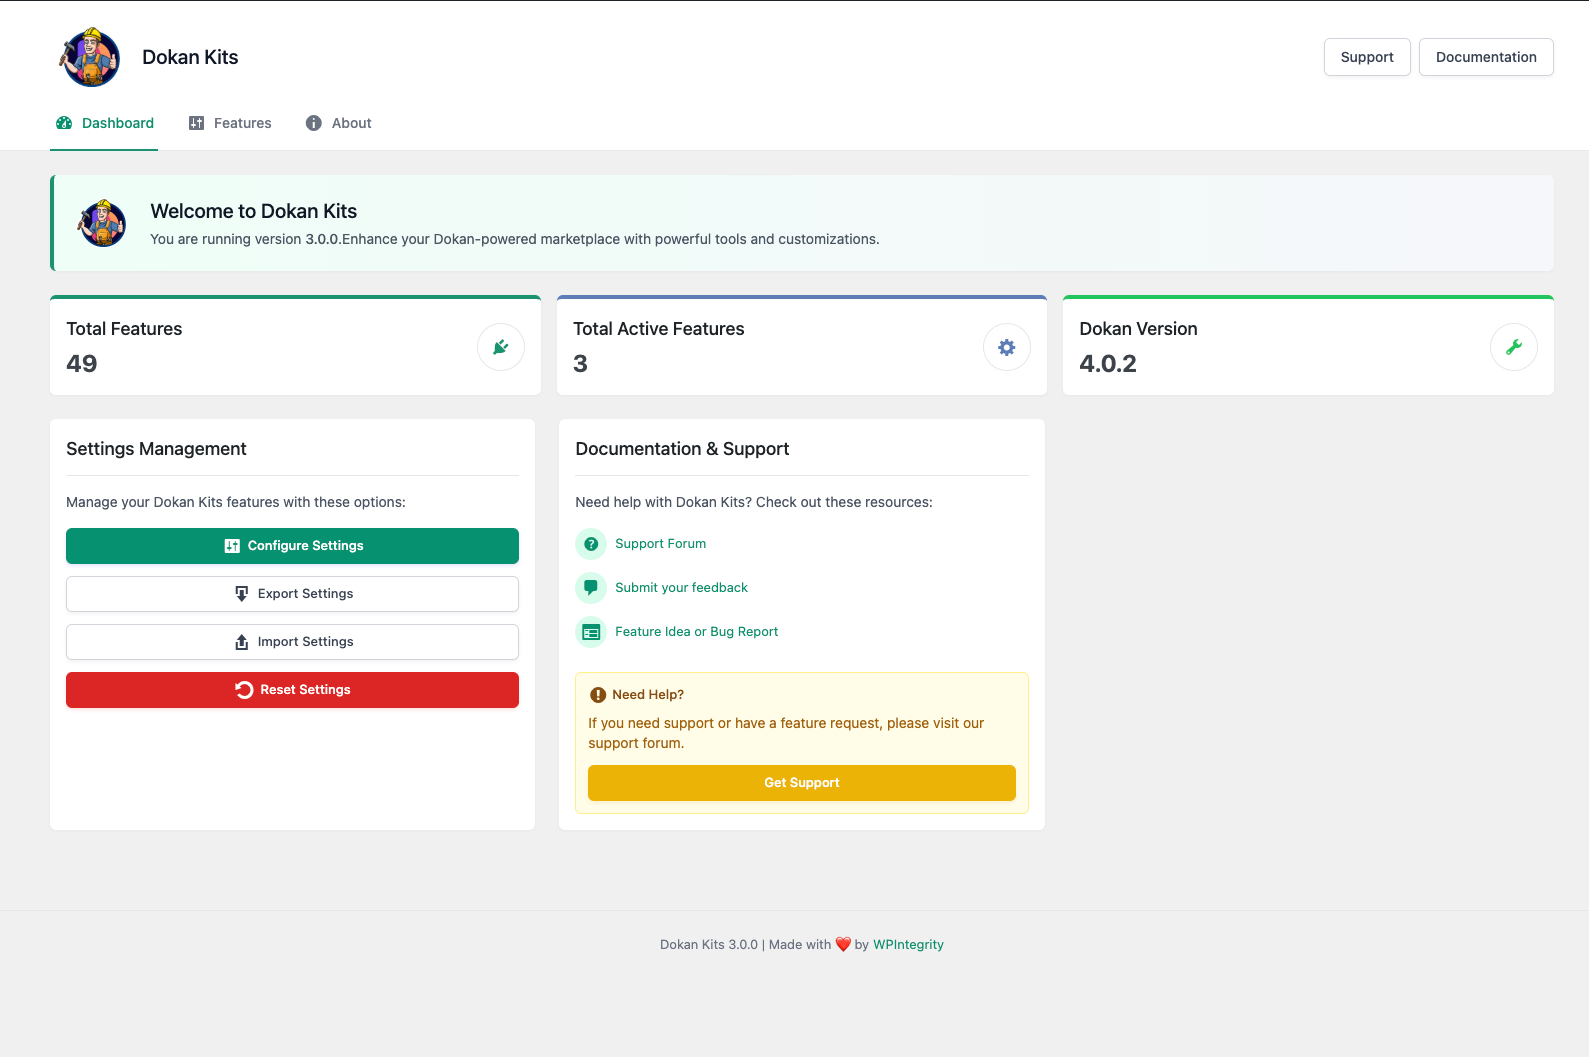
Task: Click the mascot icon in the Welcome banner
Action: point(102,223)
